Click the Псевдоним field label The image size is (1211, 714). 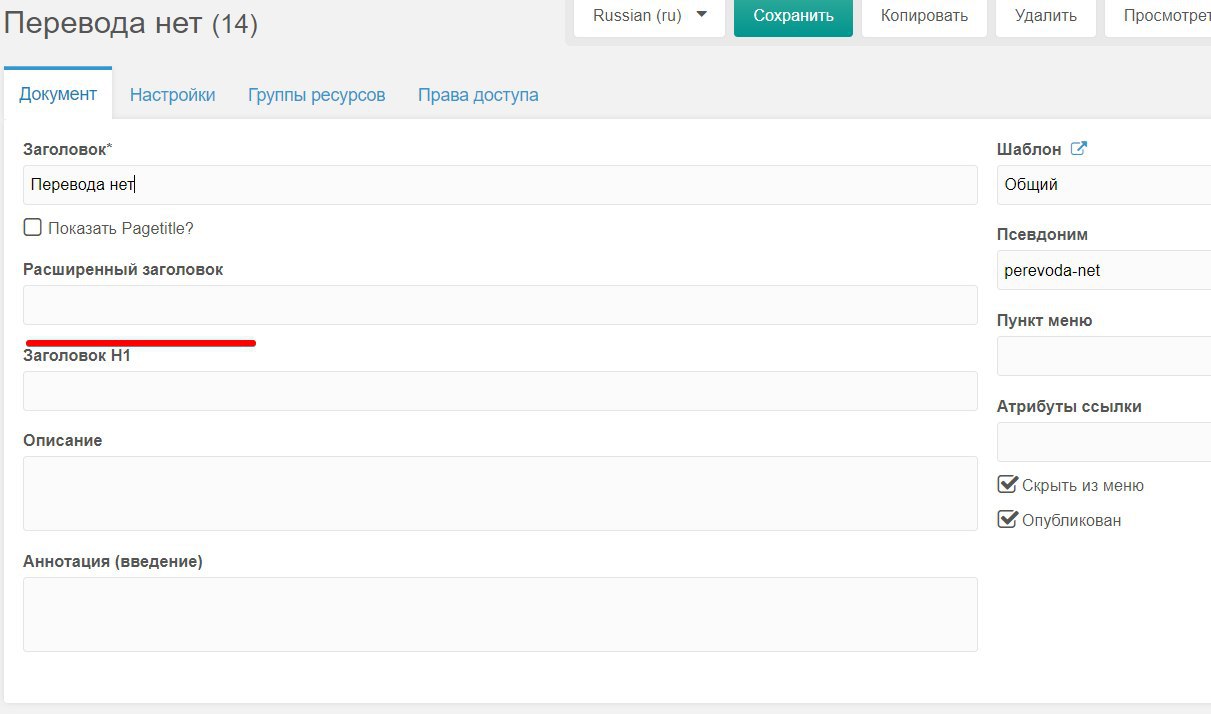[1042, 234]
